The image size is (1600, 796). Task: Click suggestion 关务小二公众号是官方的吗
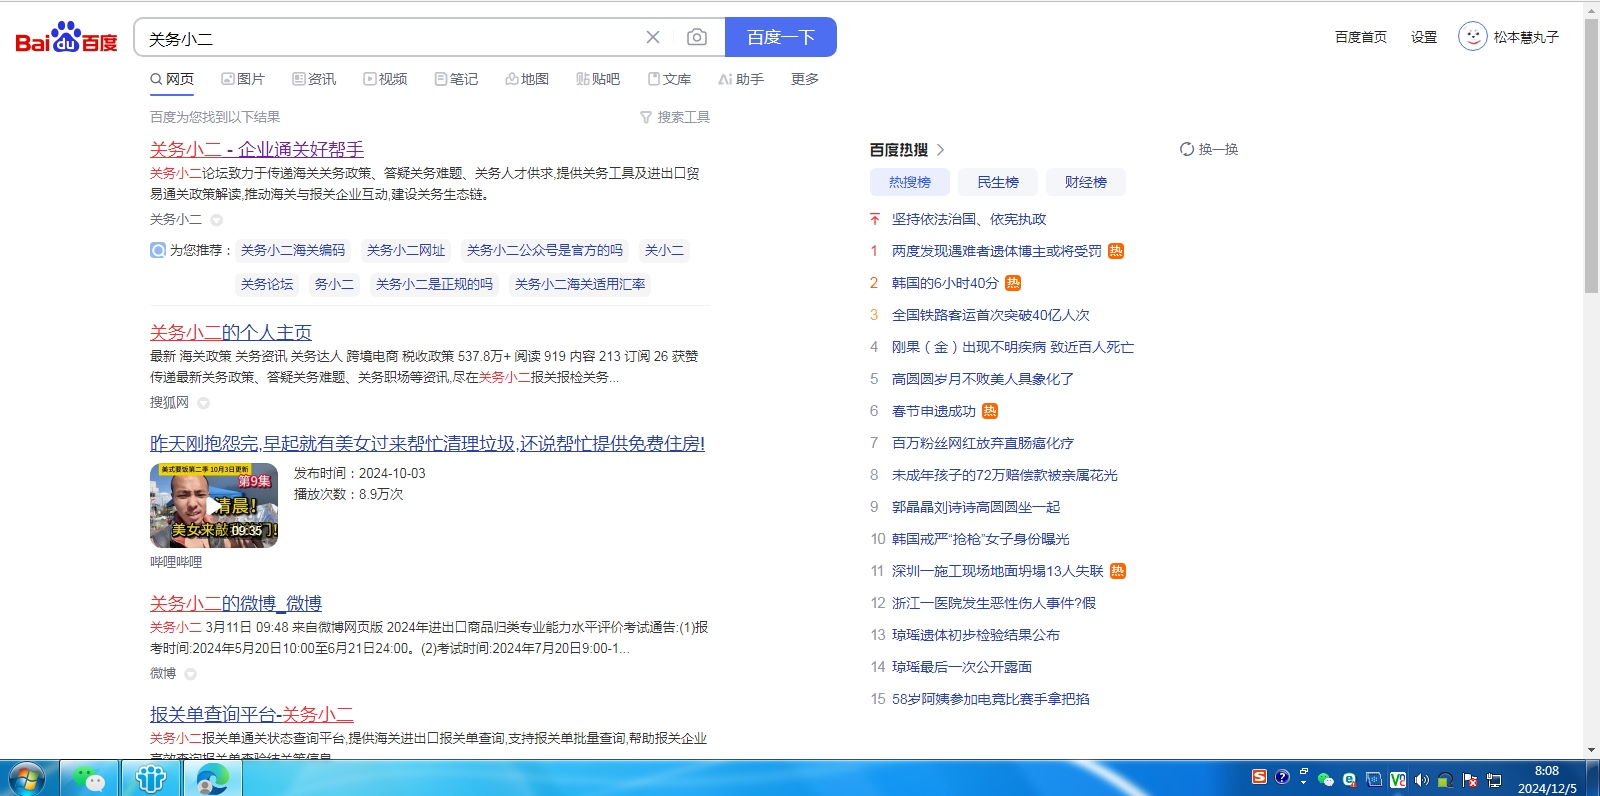click(x=545, y=250)
